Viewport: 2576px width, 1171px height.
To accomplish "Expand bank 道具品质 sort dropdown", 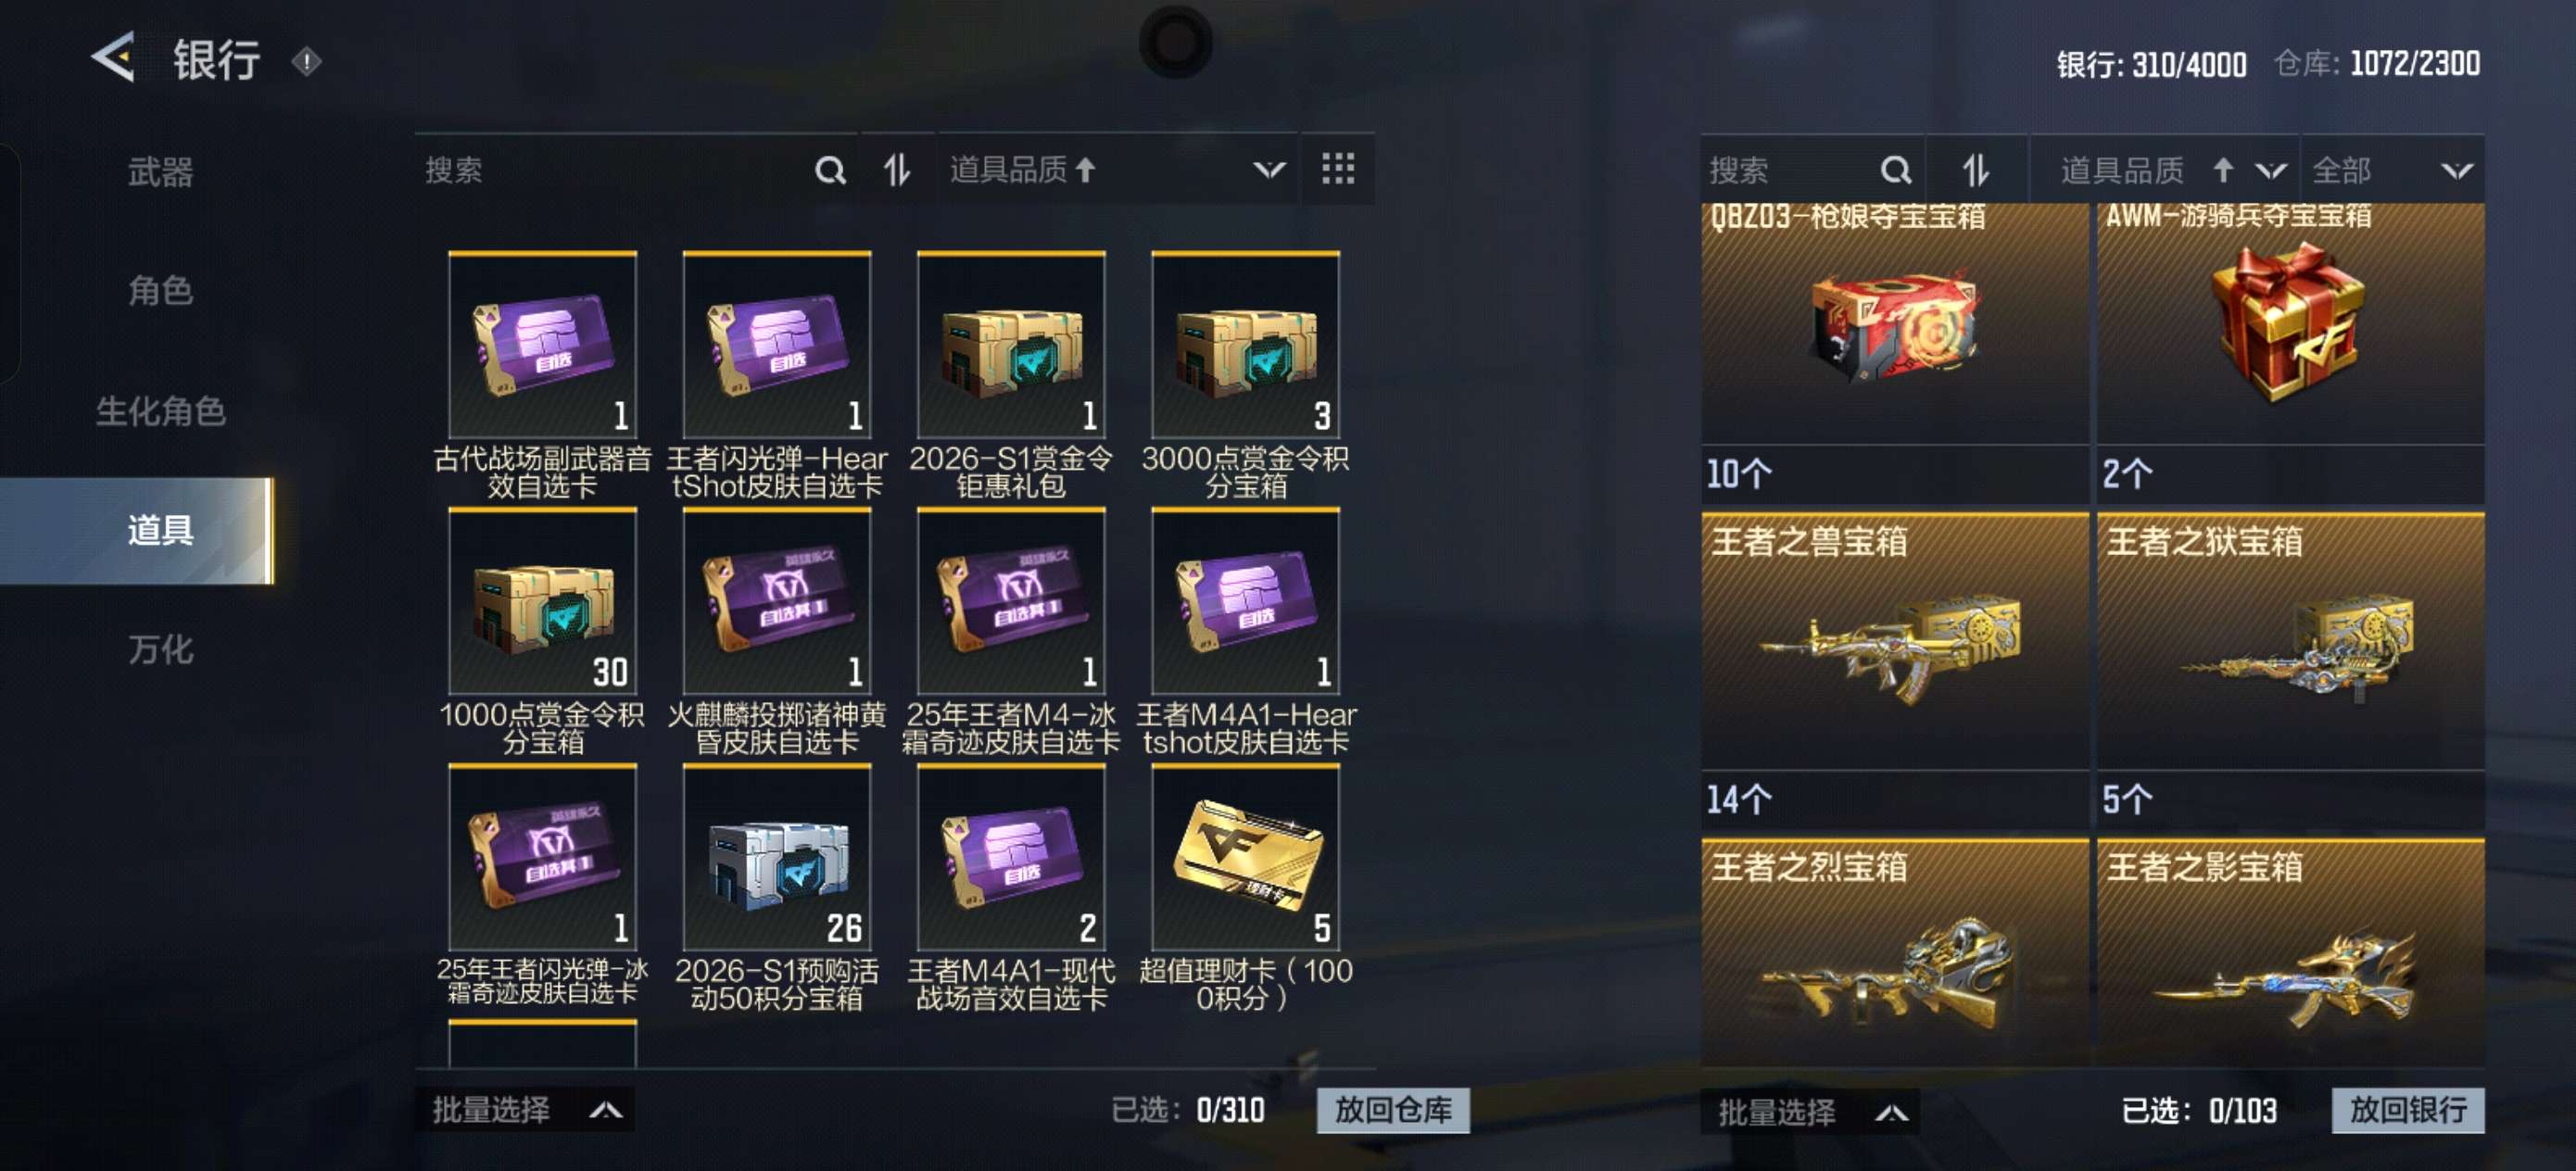I will (1268, 170).
